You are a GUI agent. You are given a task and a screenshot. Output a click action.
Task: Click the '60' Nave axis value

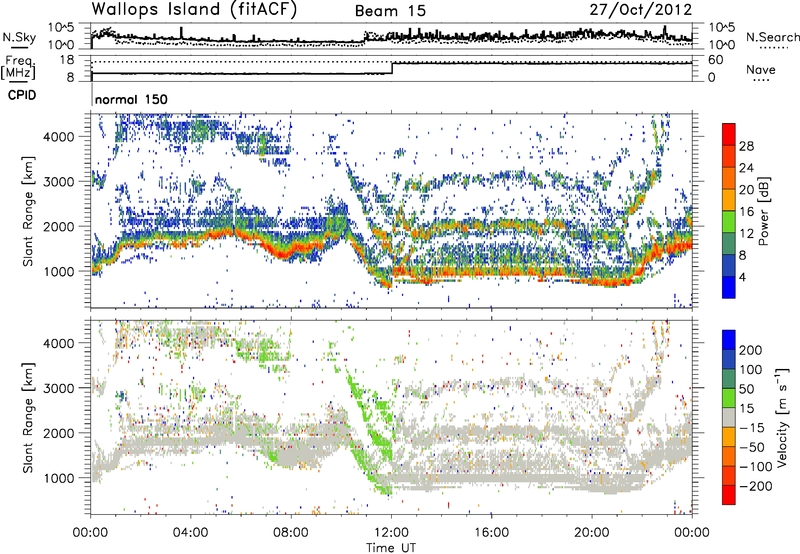(x=716, y=60)
